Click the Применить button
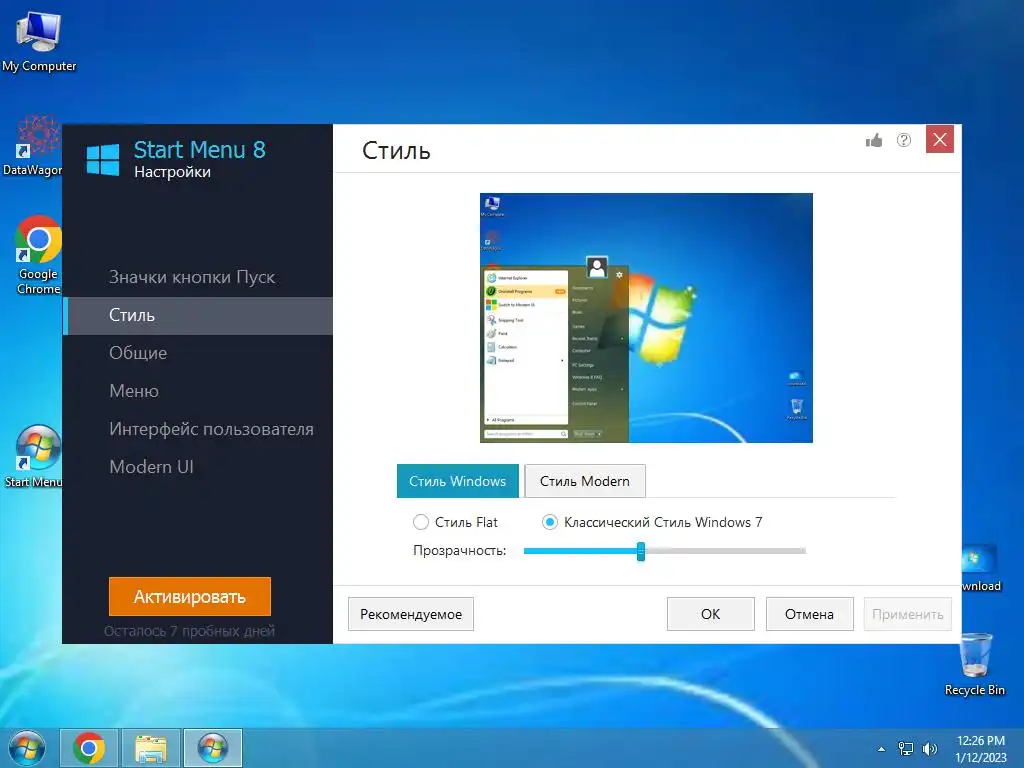This screenshot has width=1024, height=768. 907,614
